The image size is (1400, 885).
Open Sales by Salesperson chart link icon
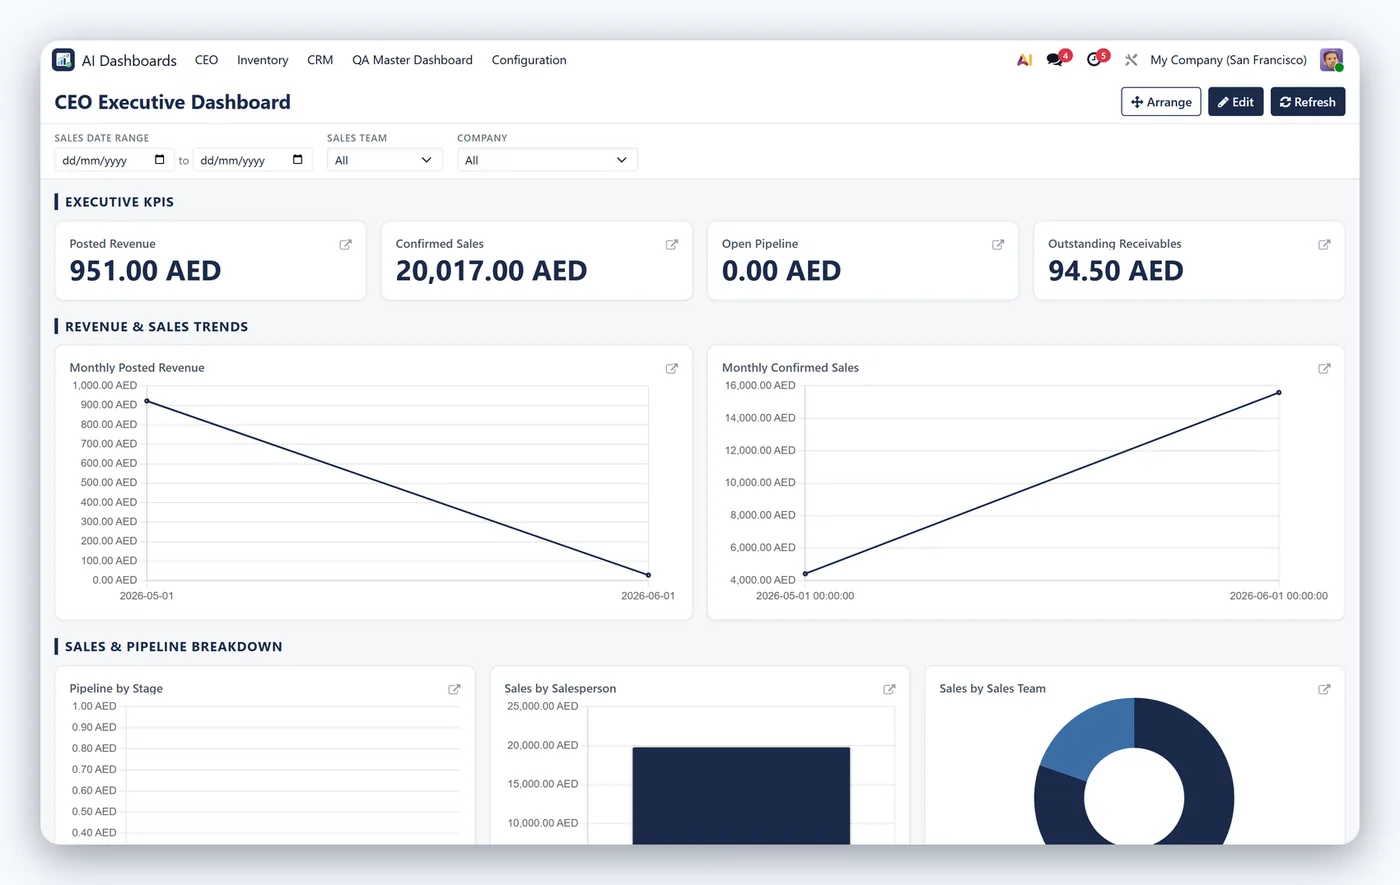click(x=889, y=689)
